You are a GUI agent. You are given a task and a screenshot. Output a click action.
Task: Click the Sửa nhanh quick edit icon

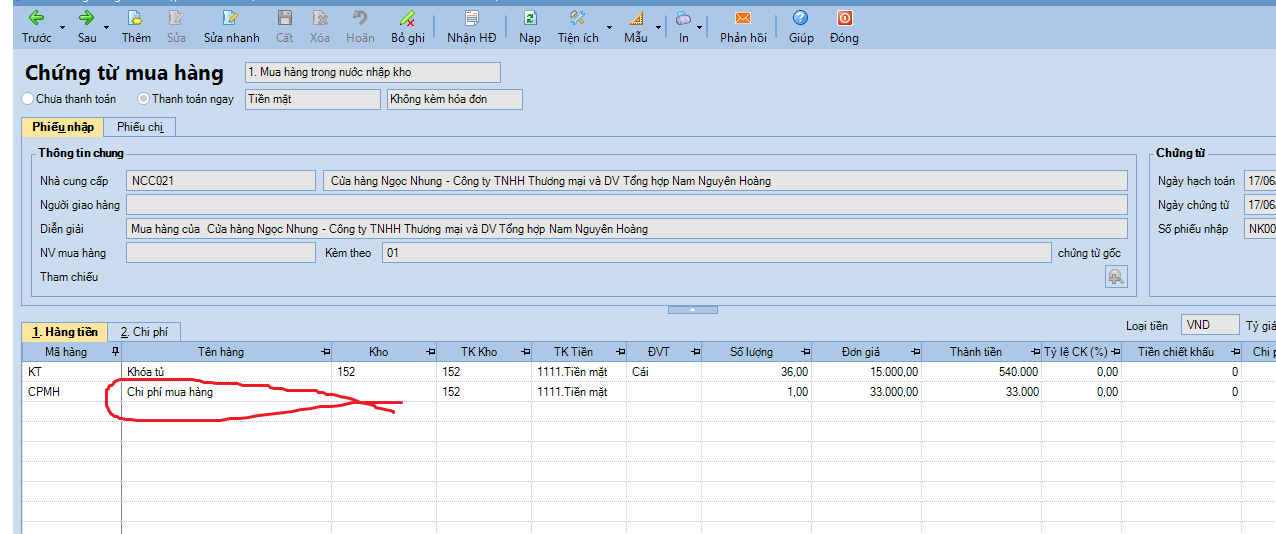[231, 18]
